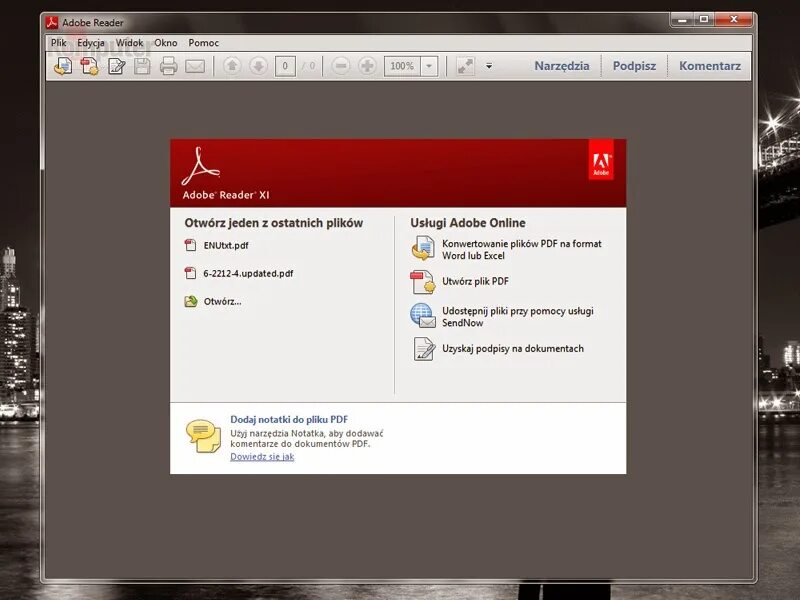Screen dimensions: 800x600
Task: Click the save file floppy icon
Action: click(x=142, y=66)
